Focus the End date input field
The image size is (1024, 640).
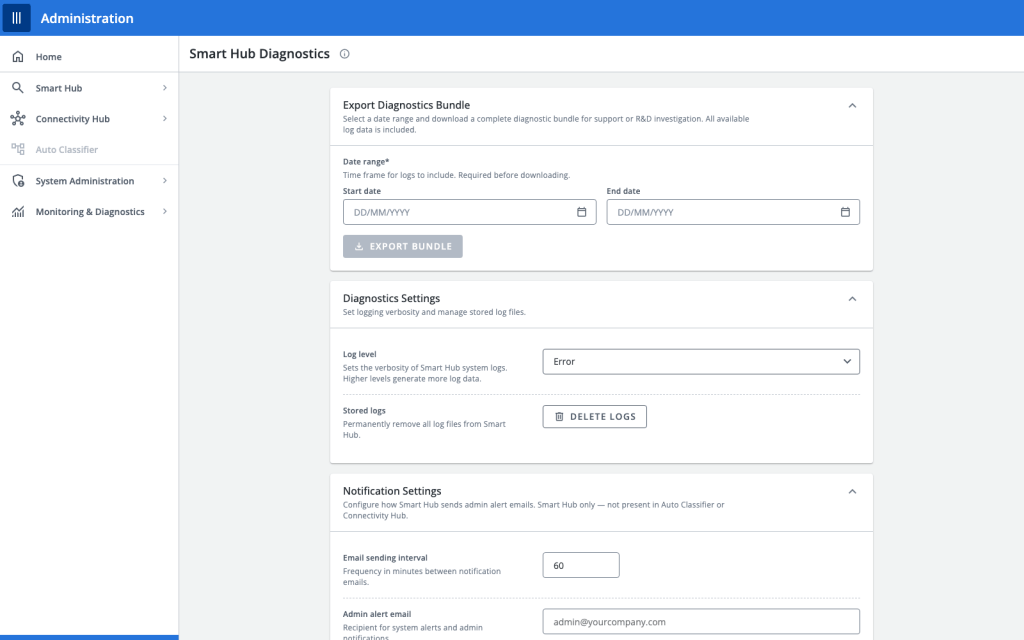(x=733, y=212)
